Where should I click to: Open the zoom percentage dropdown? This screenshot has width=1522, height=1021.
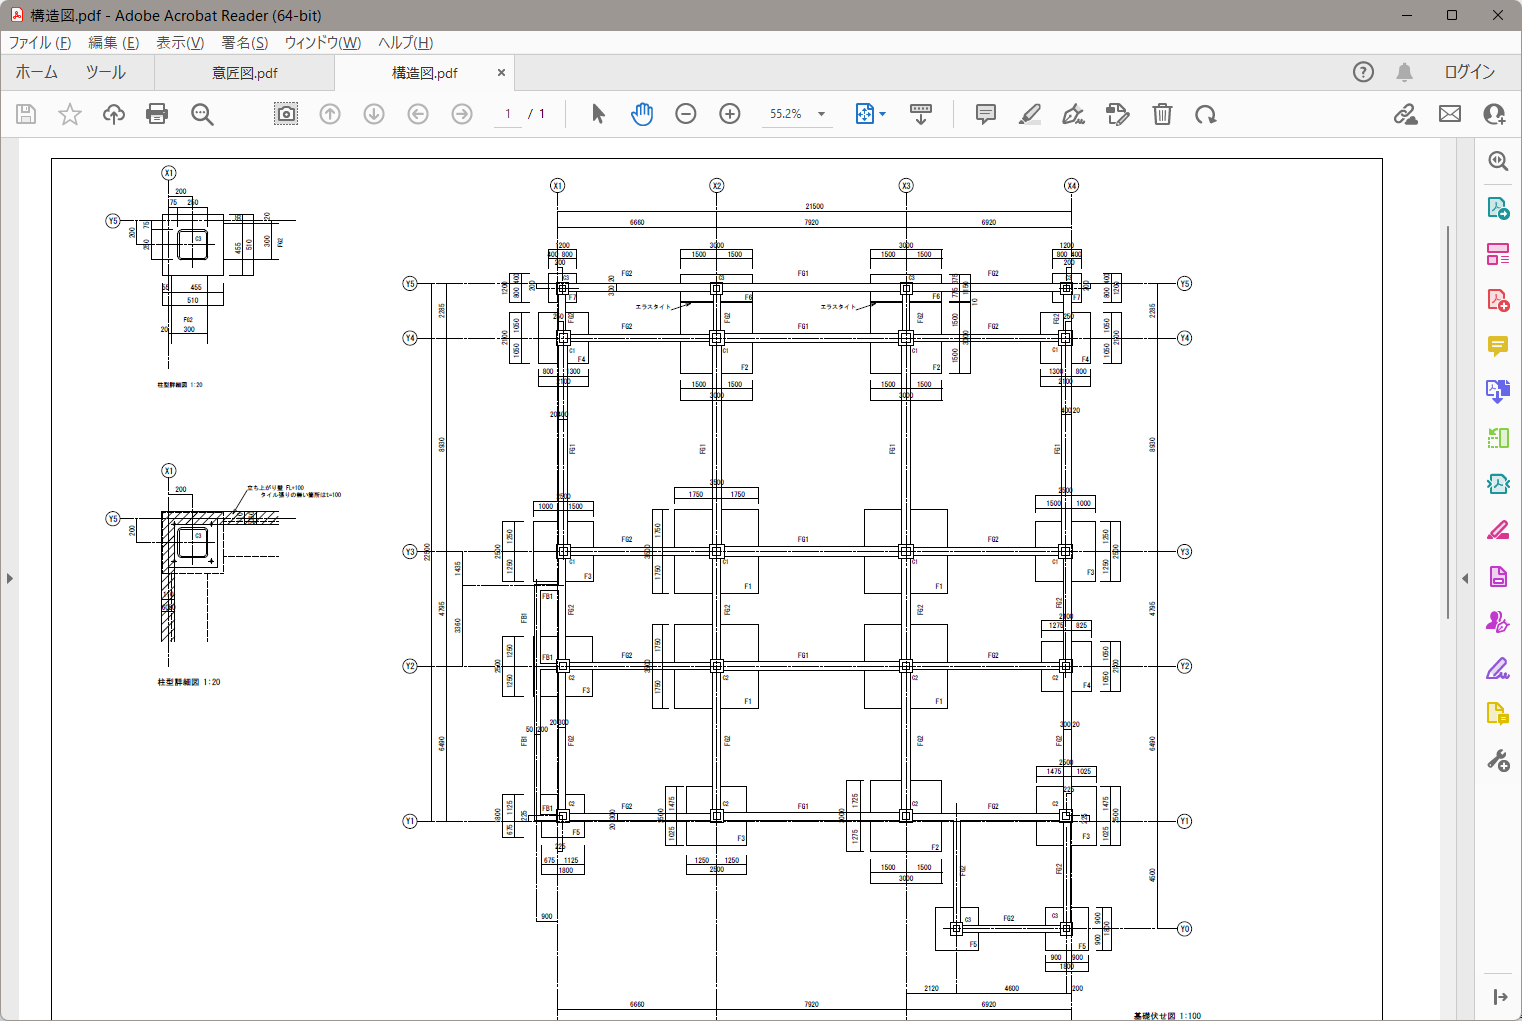[x=797, y=114]
